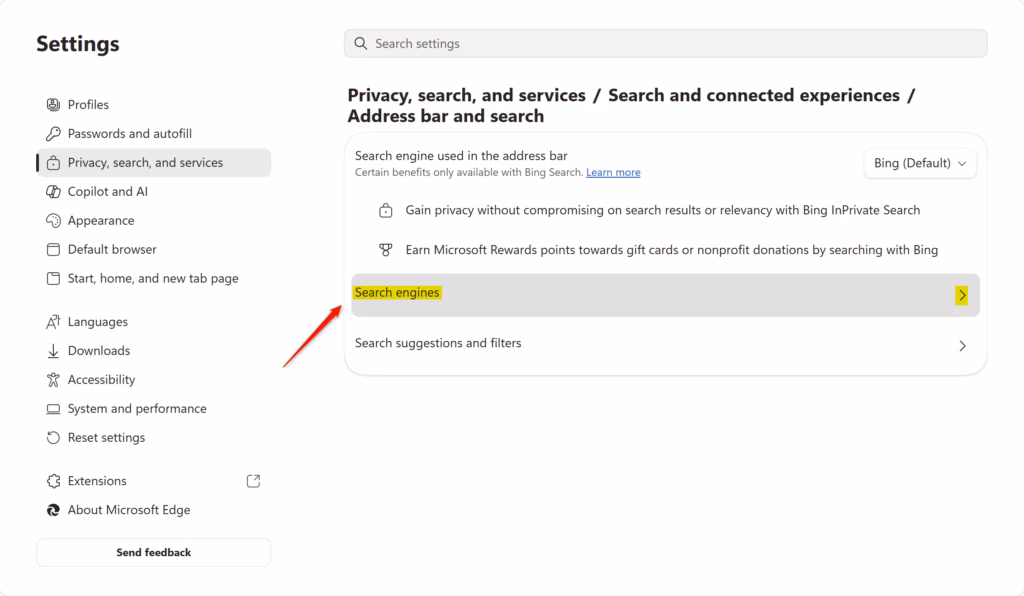Screen dimensions: 1024x596
Task: Click the Edge logo beside About Microsoft Edge
Action: (53, 510)
